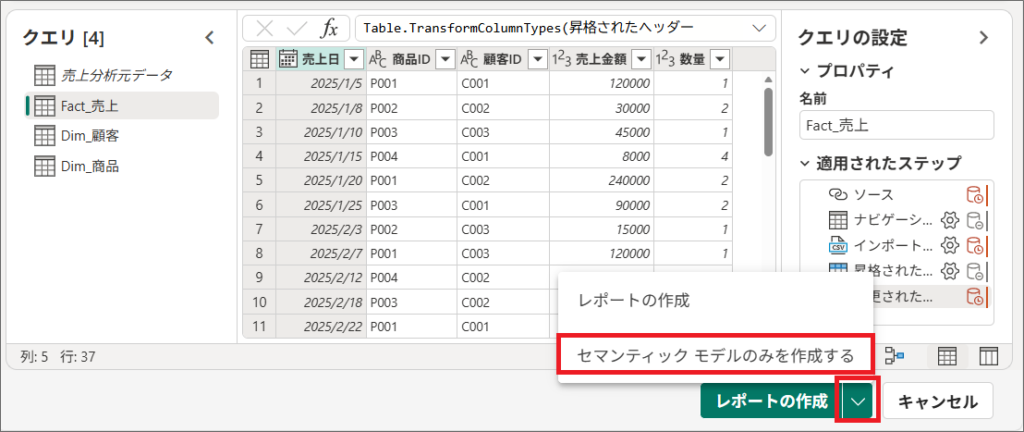Open dropdown arrow beside レポートの作成 button

[857, 401]
